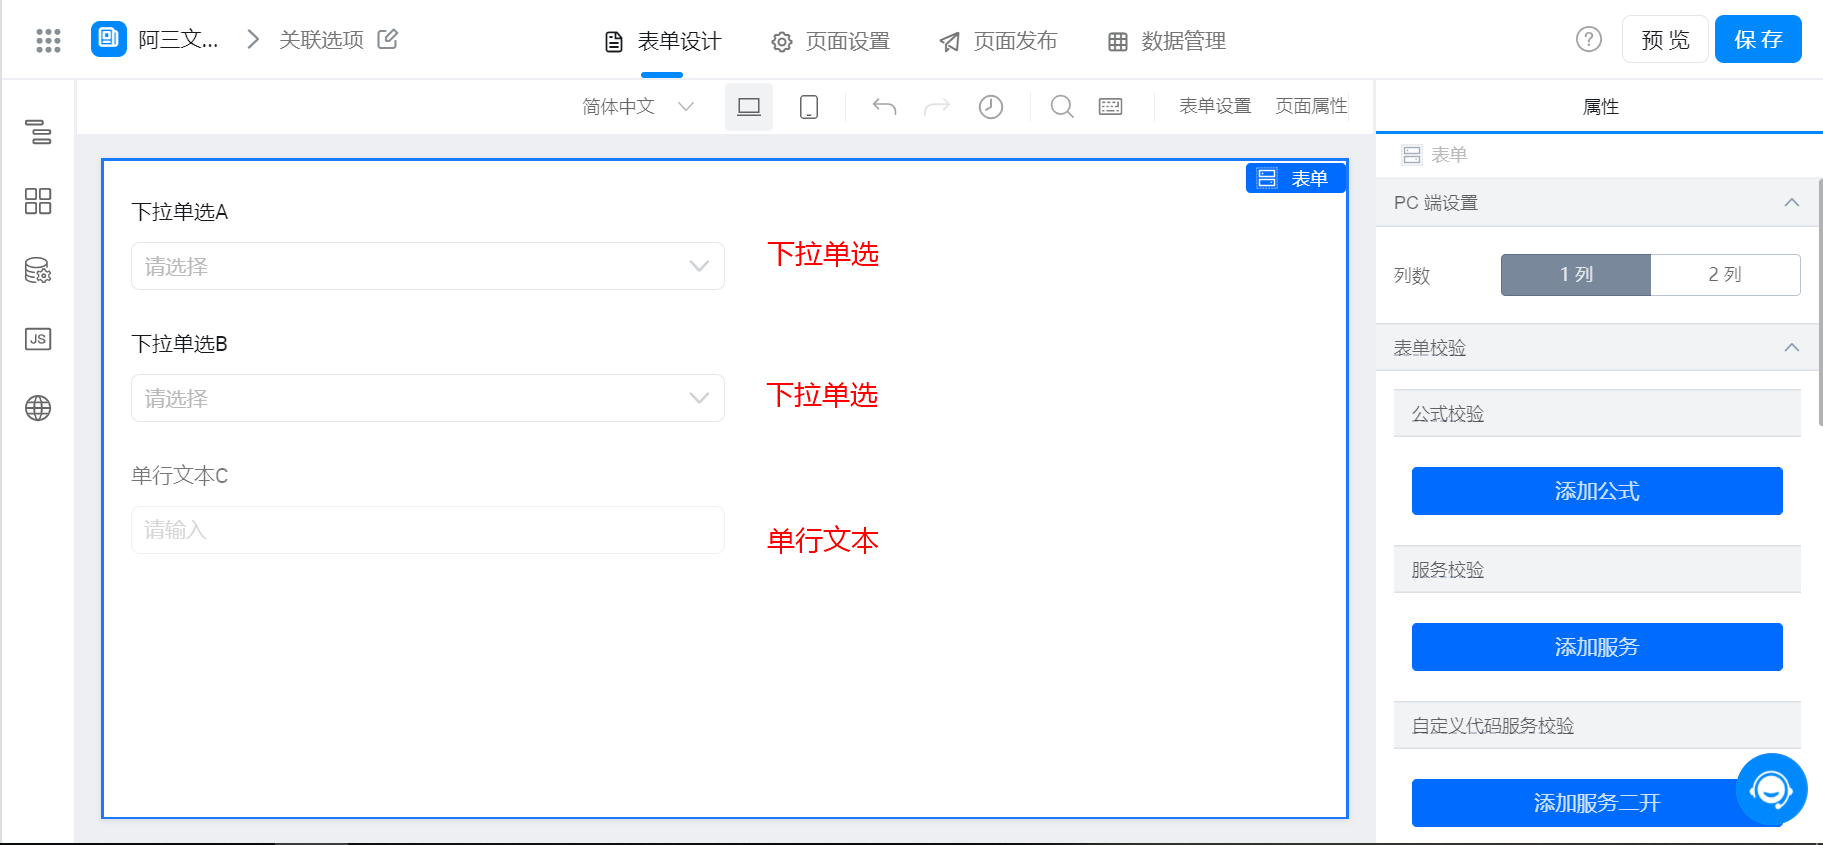
Task: Open 页面属性 in the toolbar
Action: 1311,106
